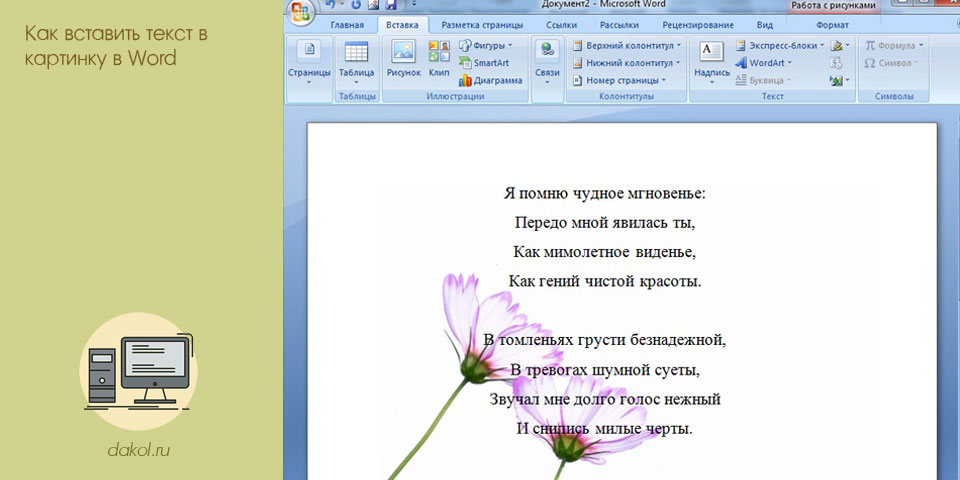Click the insert object icon

click(839, 80)
